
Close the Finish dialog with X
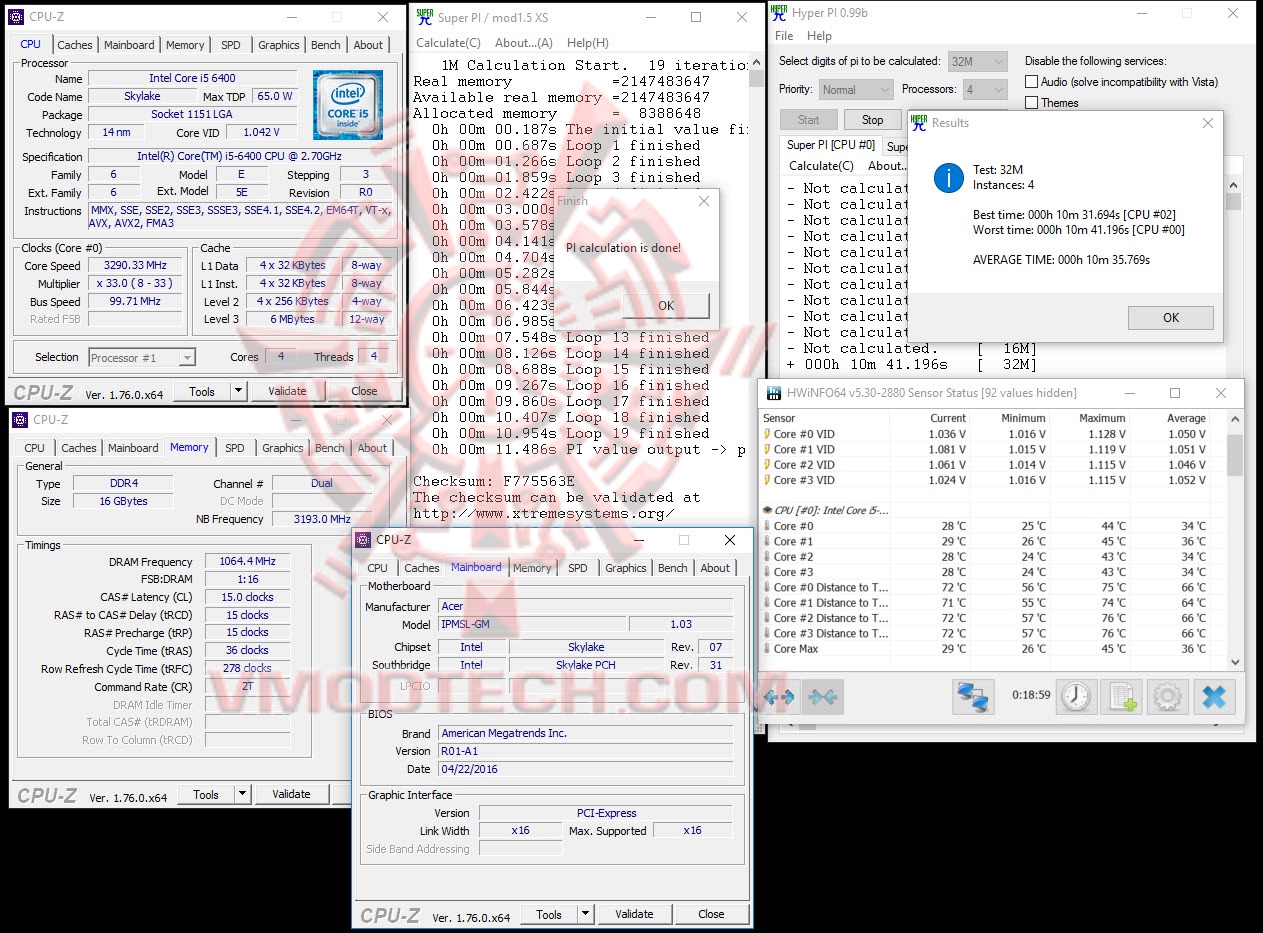point(703,201)
